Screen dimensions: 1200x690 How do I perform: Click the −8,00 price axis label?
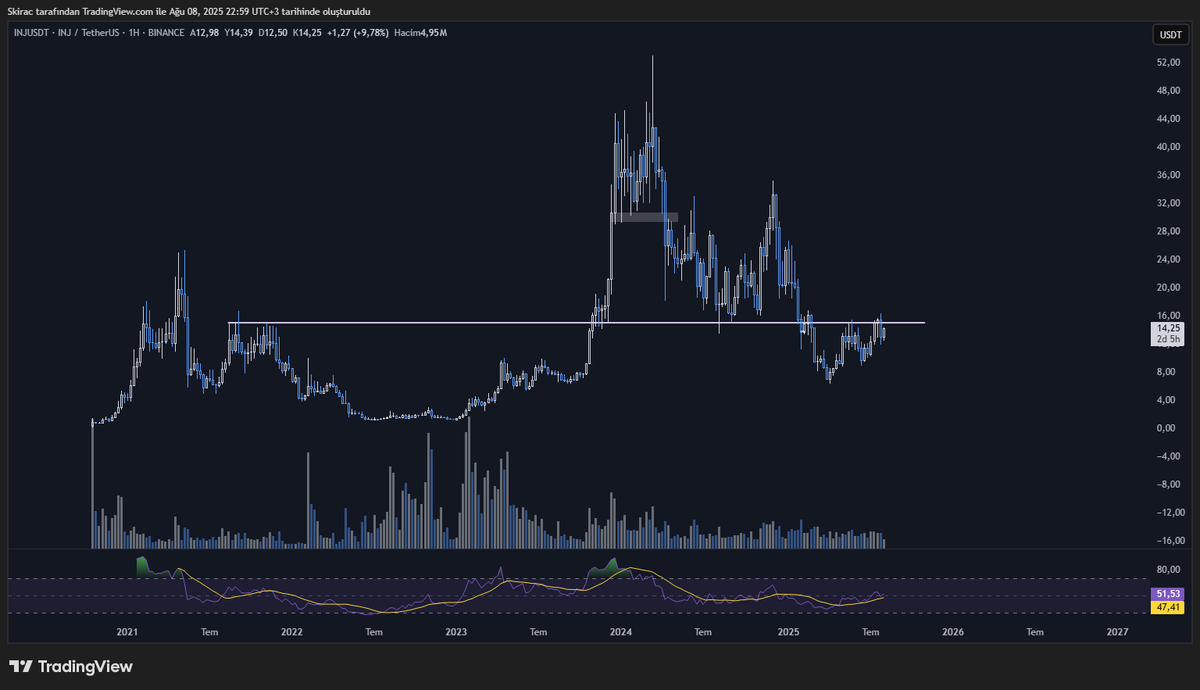[1169, 485]
